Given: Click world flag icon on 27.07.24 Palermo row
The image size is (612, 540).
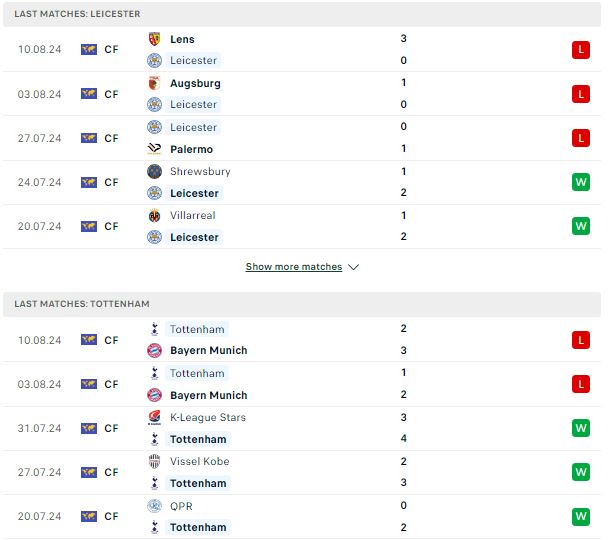Looking at the screenshot, I should (x=89, y=138).
